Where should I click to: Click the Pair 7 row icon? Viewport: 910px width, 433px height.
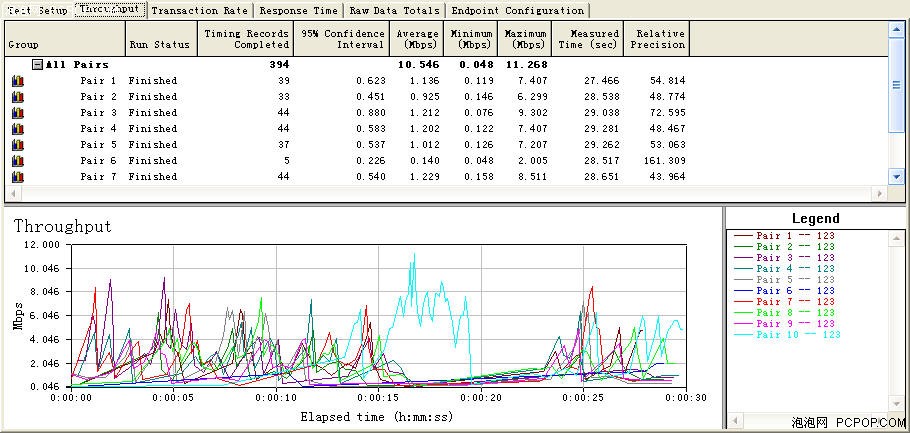[x=17, y=176]
